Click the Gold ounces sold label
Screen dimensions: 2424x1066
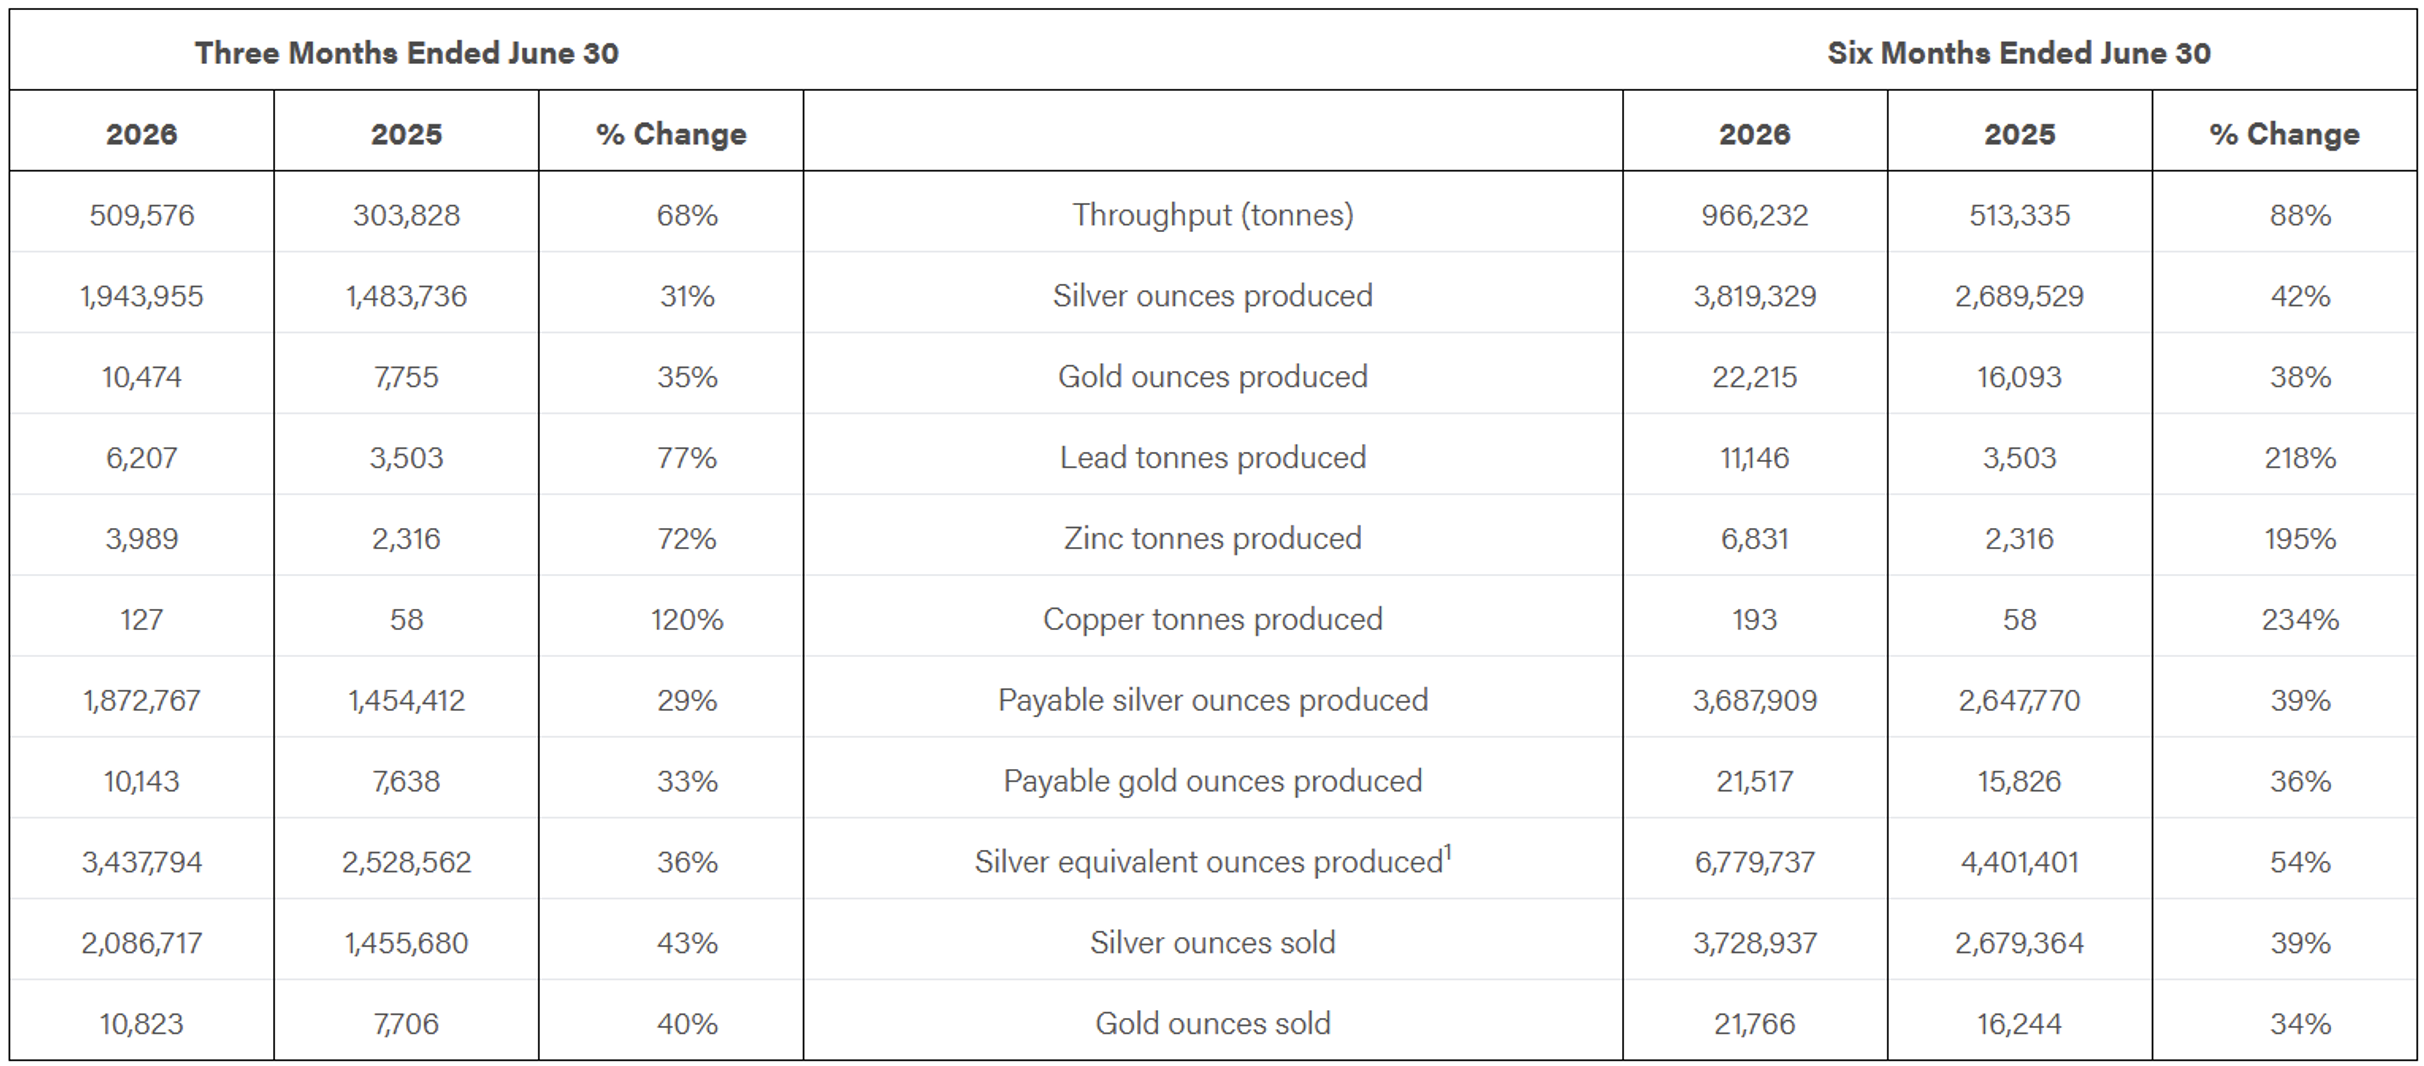(x=1213, y=1024)
